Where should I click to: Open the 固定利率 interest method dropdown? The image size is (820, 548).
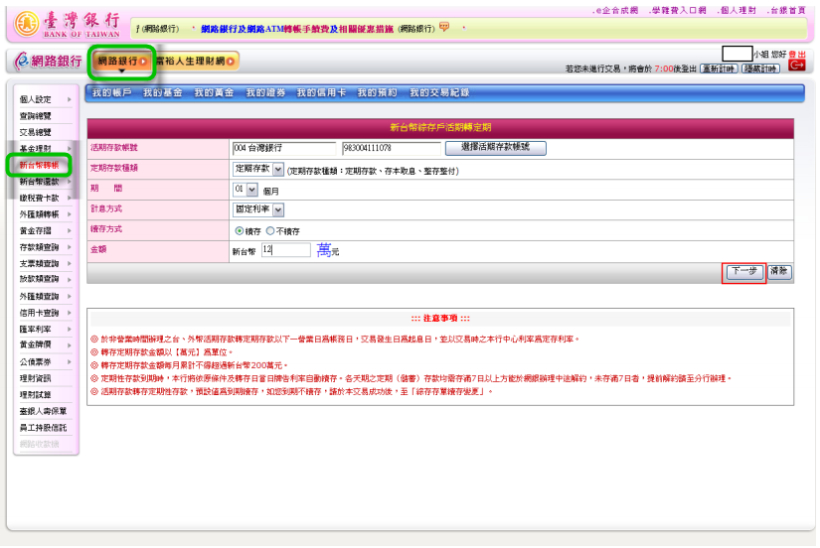click(258, 210)
